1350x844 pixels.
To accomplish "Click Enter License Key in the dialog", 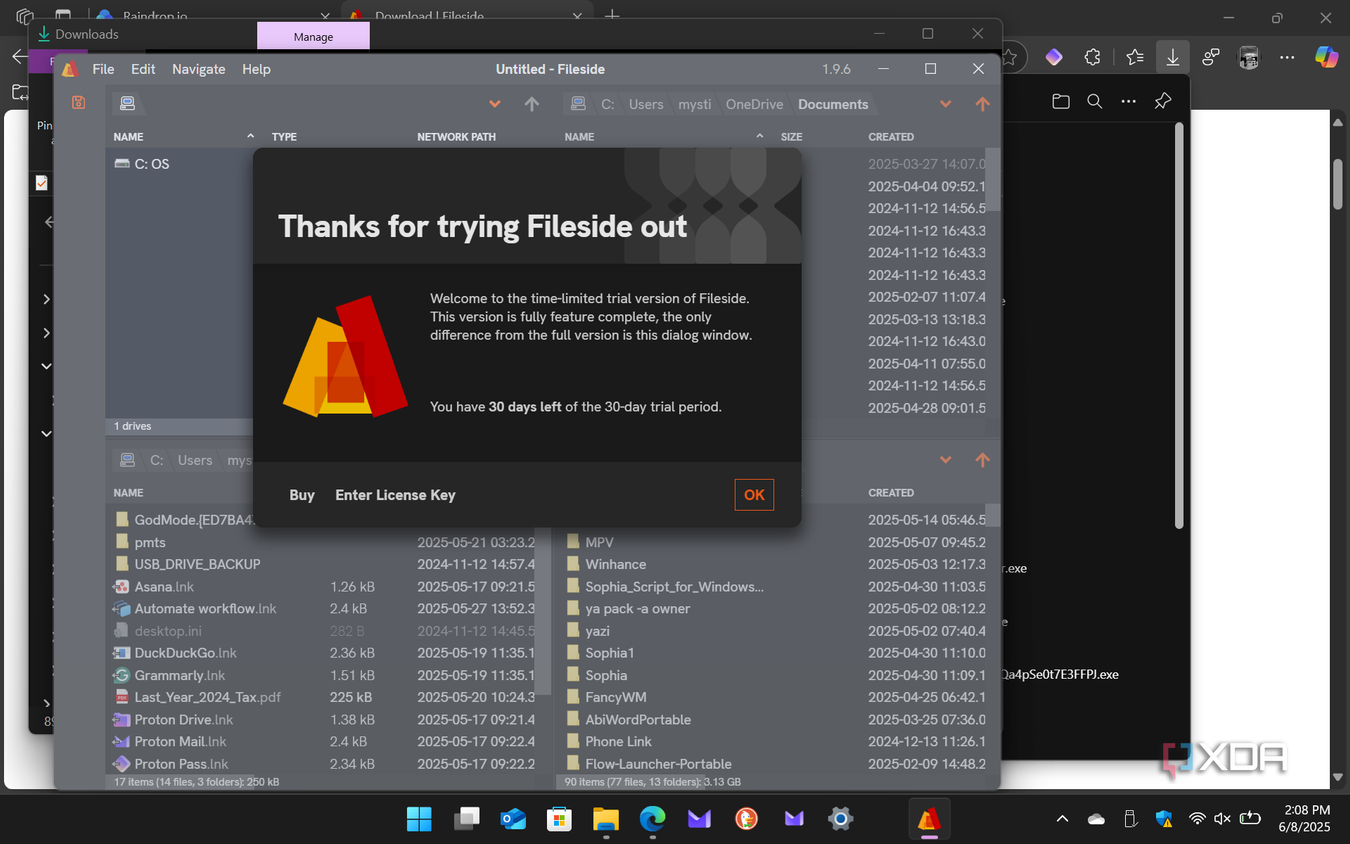I will [x=395, y=495].
